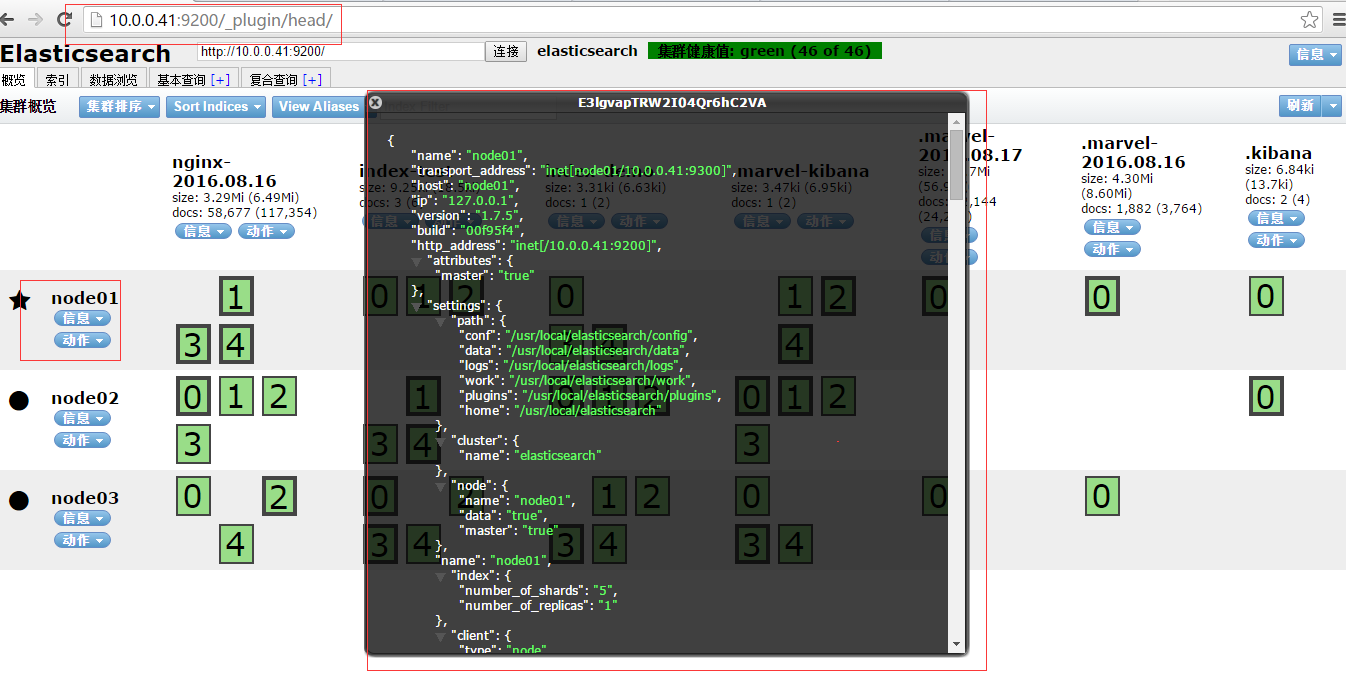
Task: Collapse the "cluster" JSON node
Action: pyautogui.click(x=441, y=441)
